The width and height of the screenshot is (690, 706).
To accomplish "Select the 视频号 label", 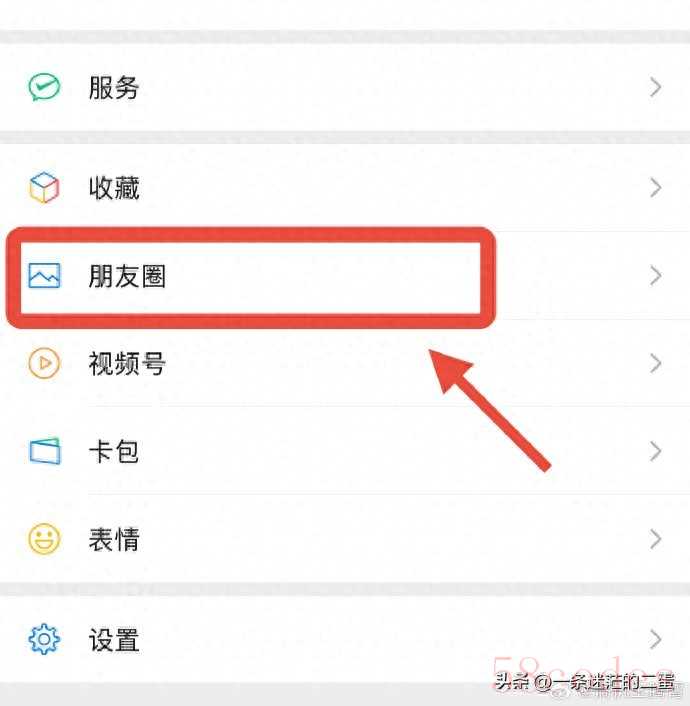I will pyautogui.click(x=127, y=363).
